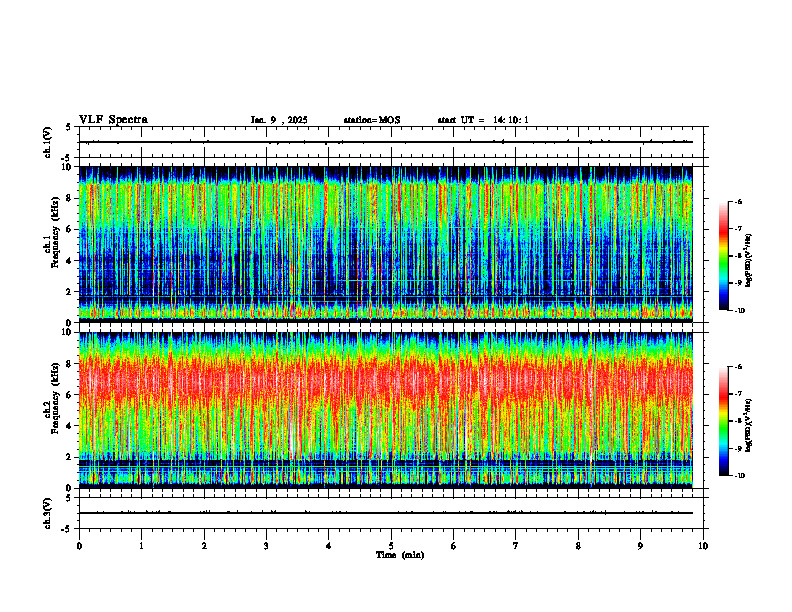Click the "1" minute tick on time axis

[142, 546]
